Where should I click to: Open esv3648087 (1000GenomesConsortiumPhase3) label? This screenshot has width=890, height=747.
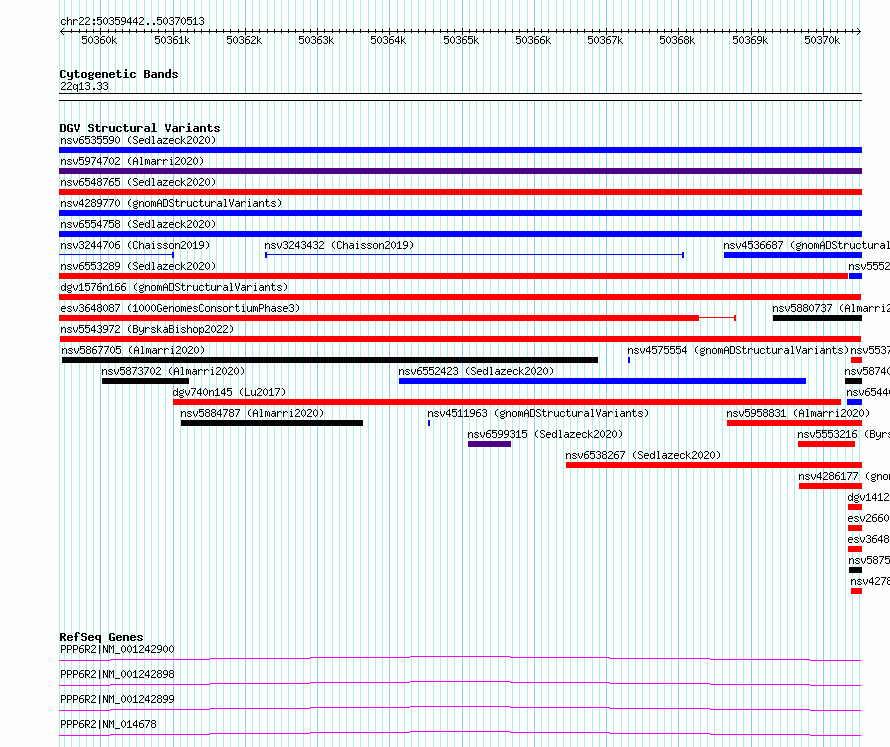(x=180, y=308)
